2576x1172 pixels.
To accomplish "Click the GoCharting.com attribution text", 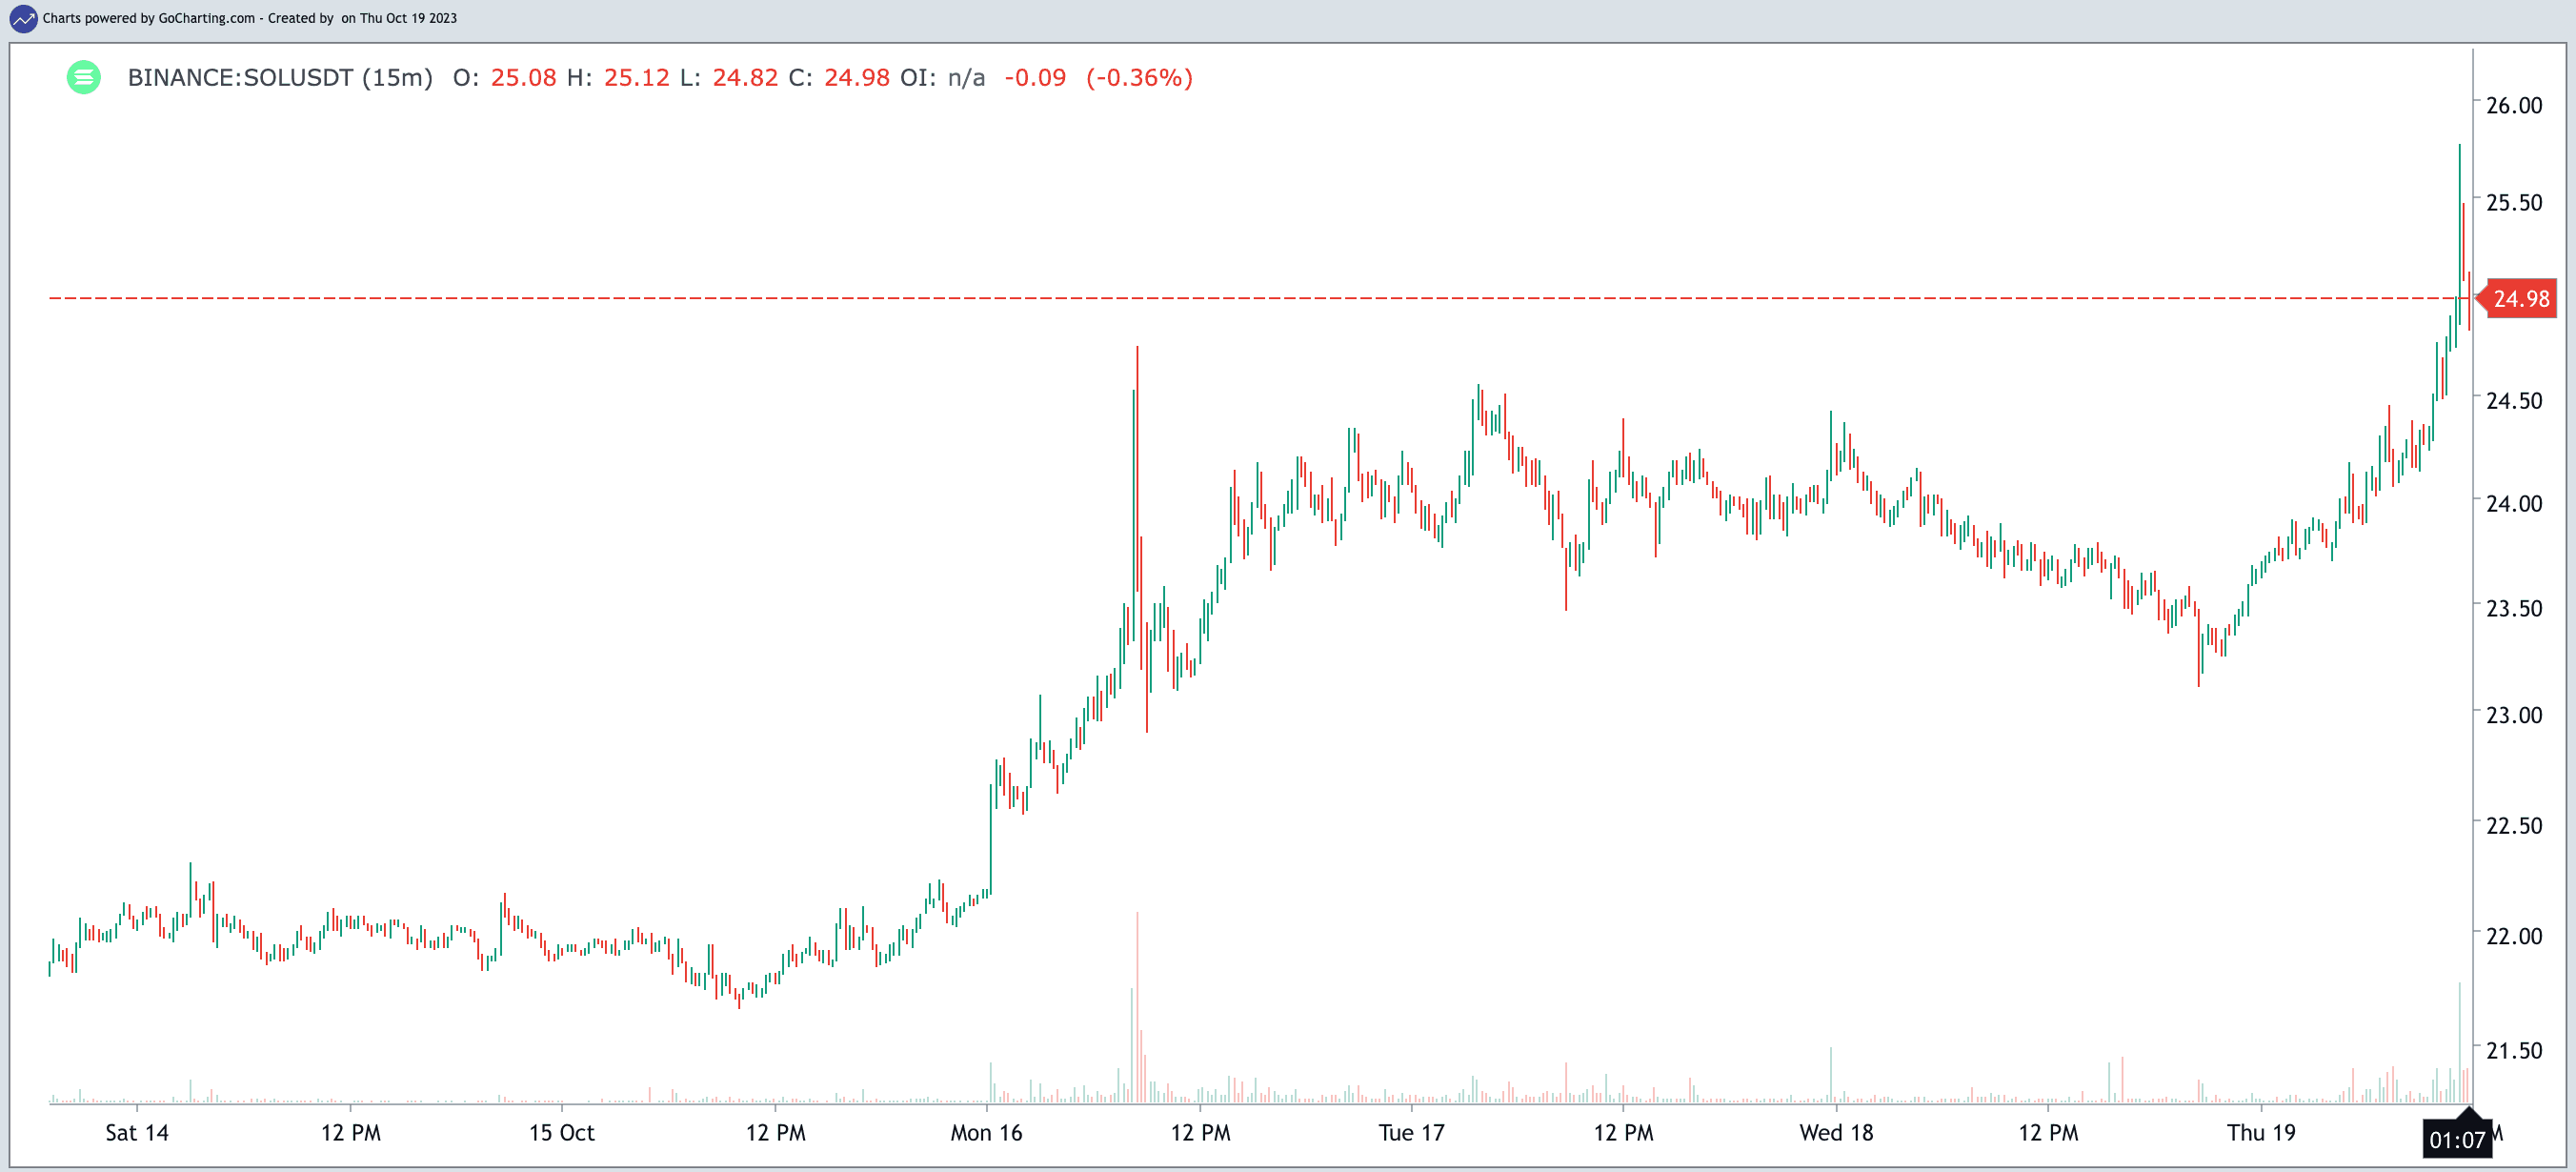I will [206, 18].
